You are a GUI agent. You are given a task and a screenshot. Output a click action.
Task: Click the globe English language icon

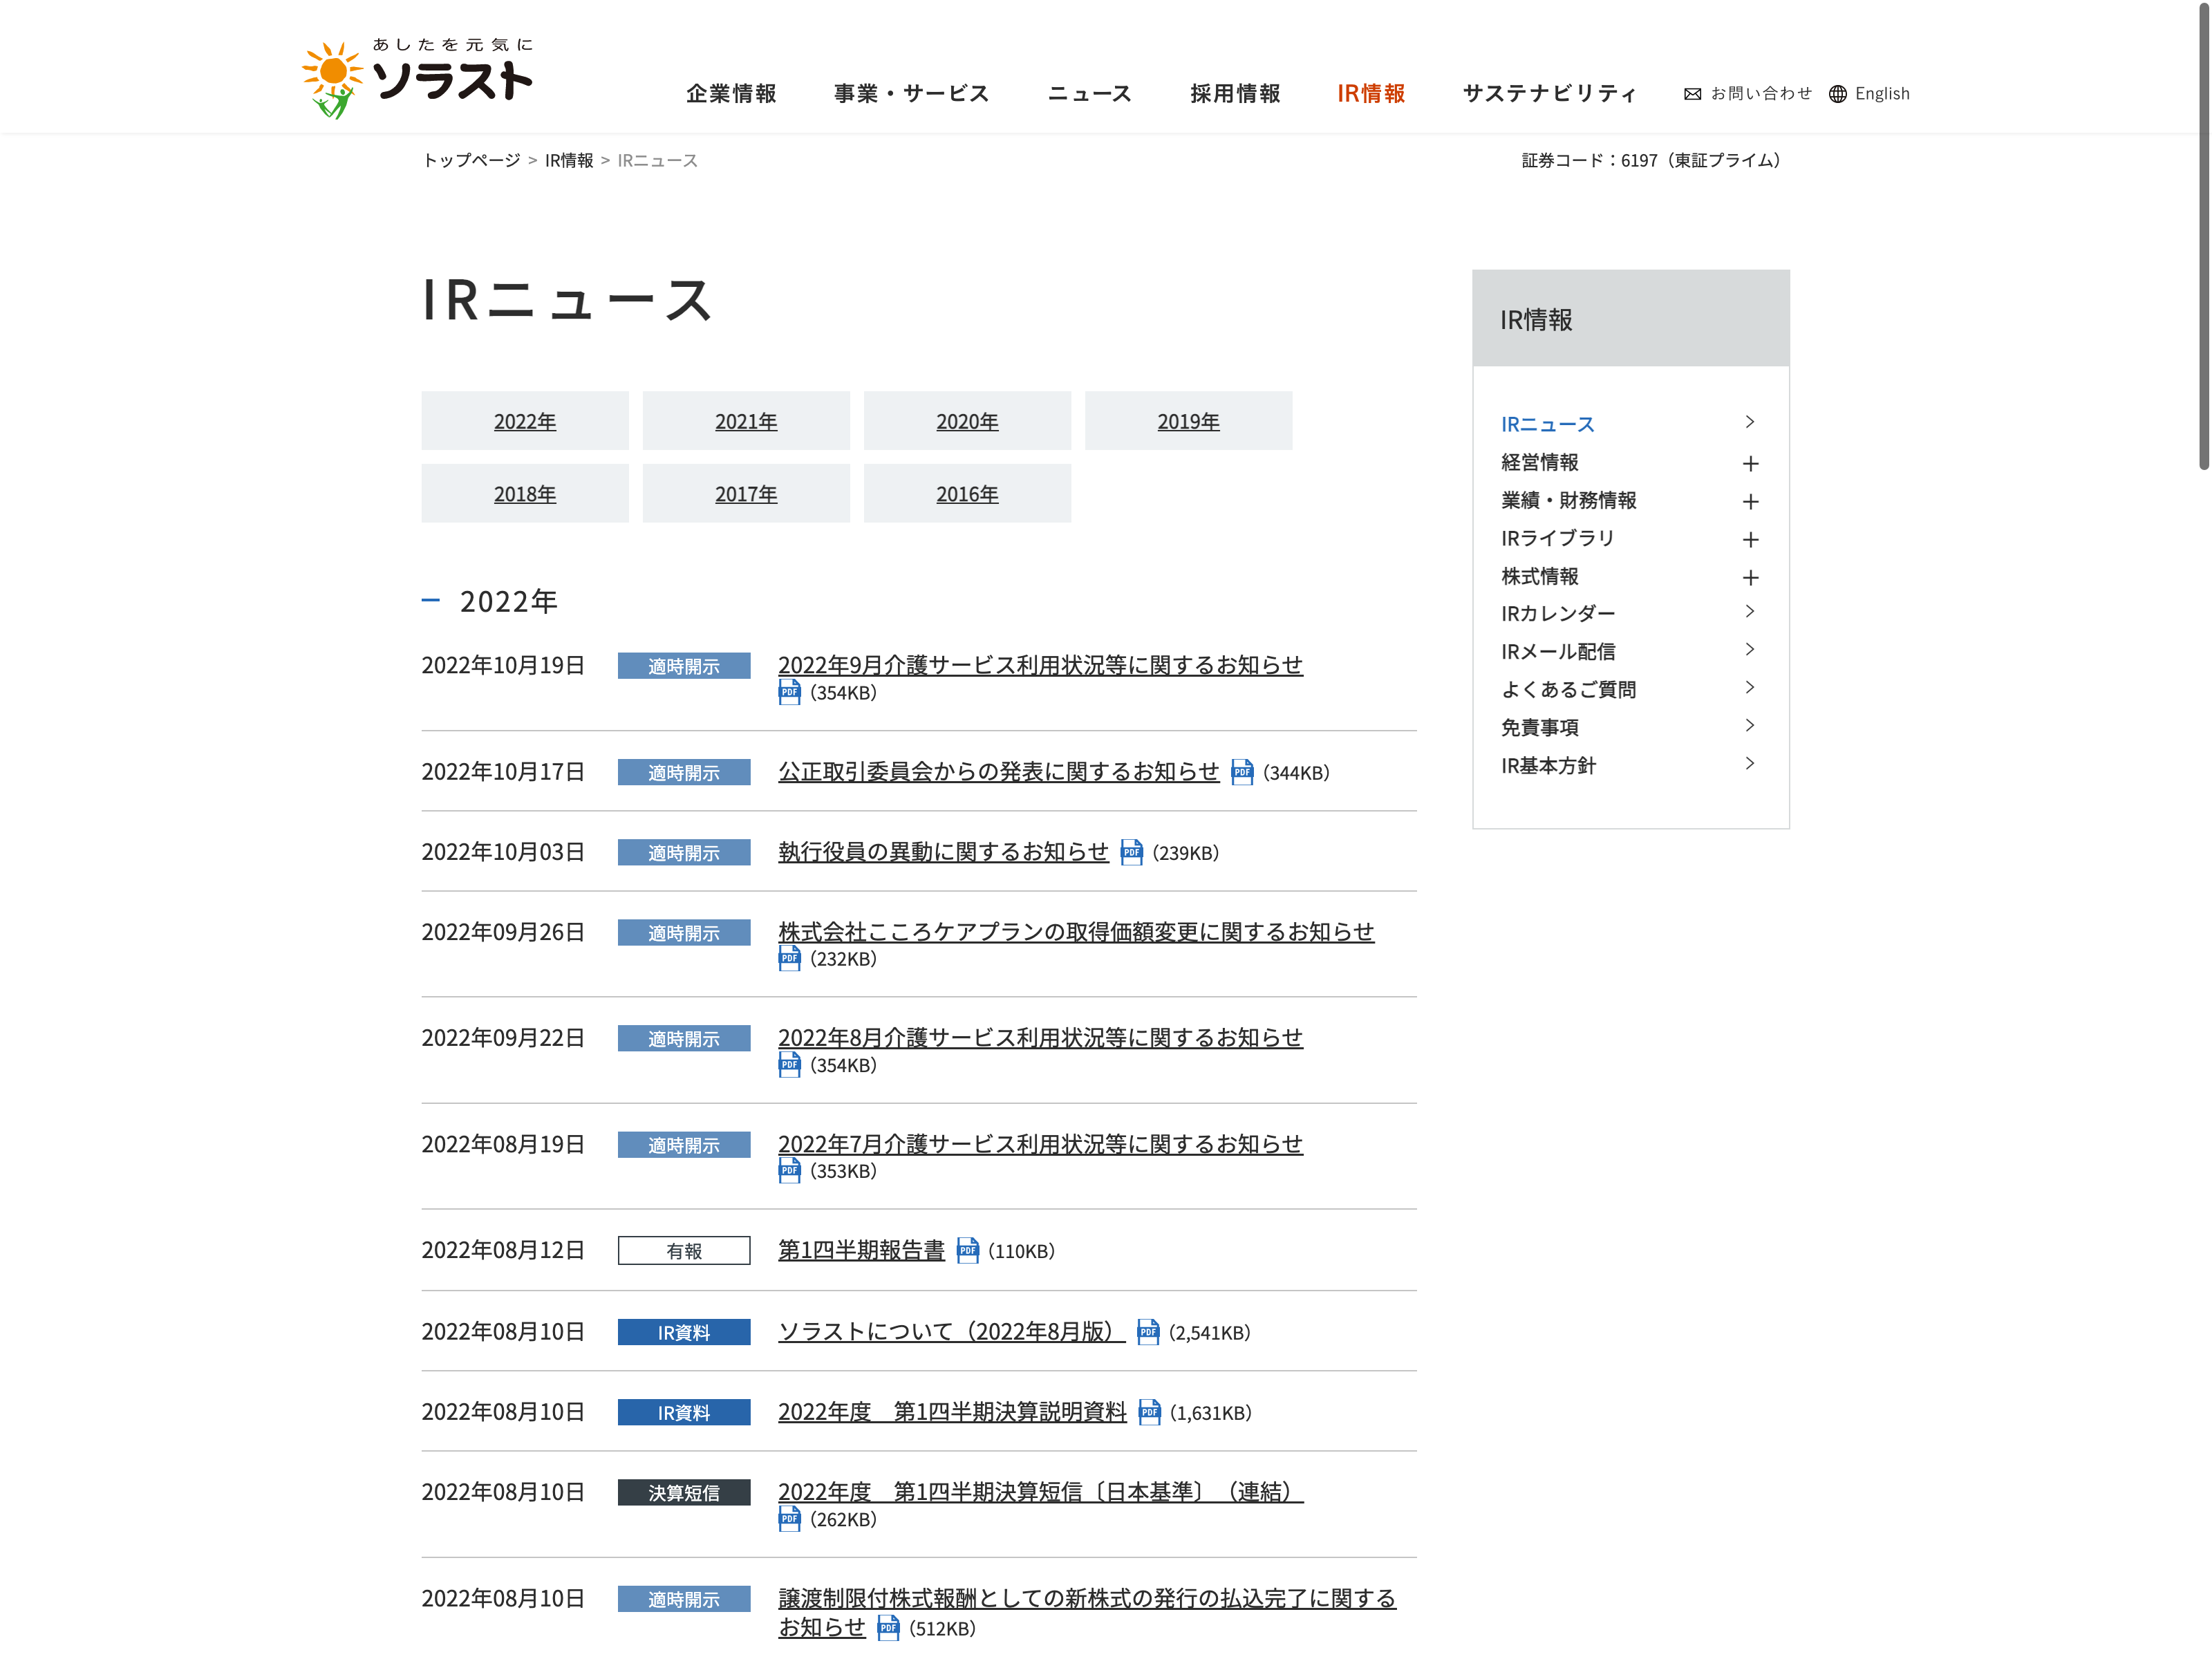[x=1837, y=94]
